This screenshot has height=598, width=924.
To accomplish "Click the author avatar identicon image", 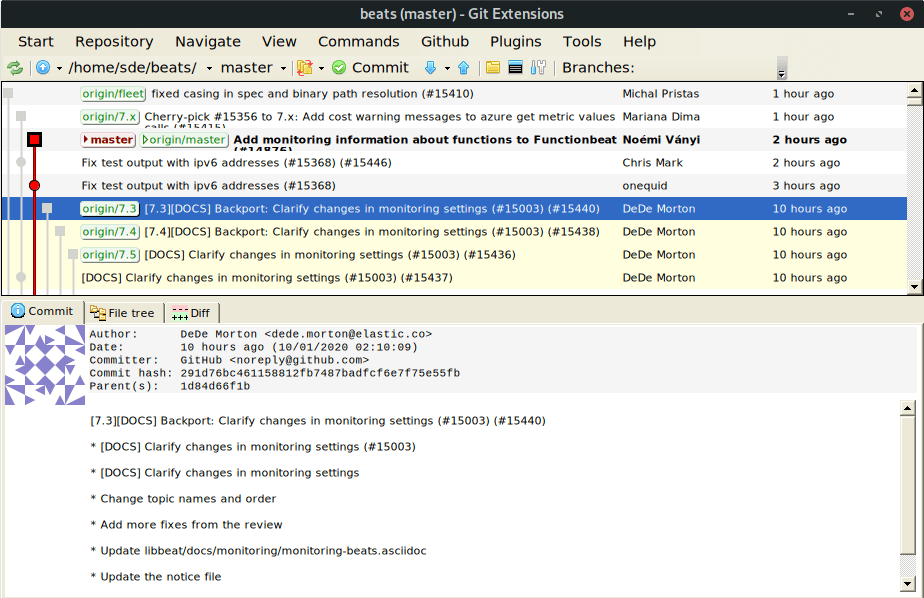I will click(x=45, y=365).
